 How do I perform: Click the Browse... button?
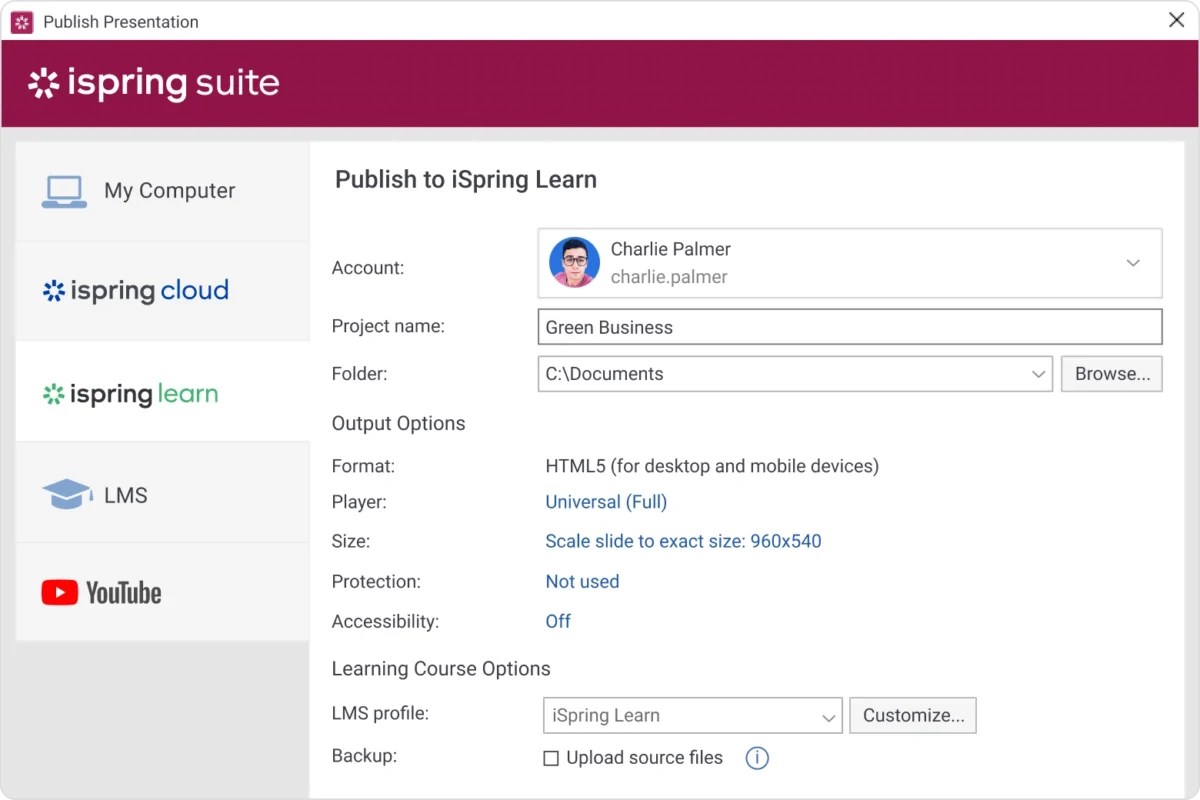pos(1112,374)
